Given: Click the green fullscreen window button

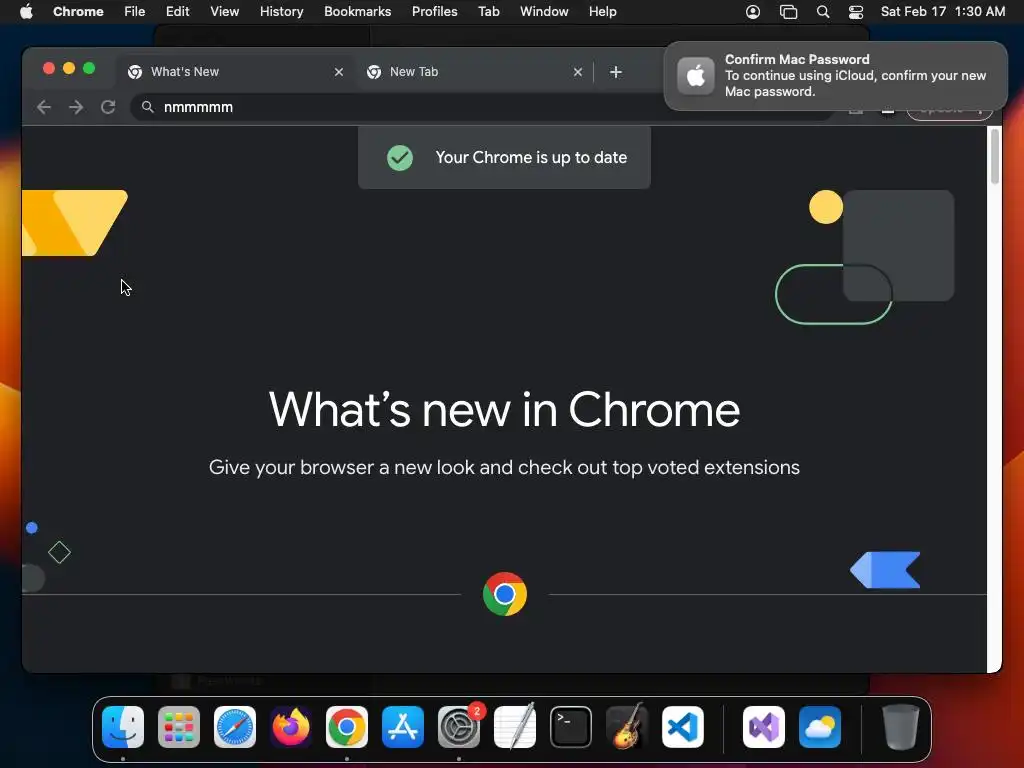Looking at the screenshot, I should point(89,68).
